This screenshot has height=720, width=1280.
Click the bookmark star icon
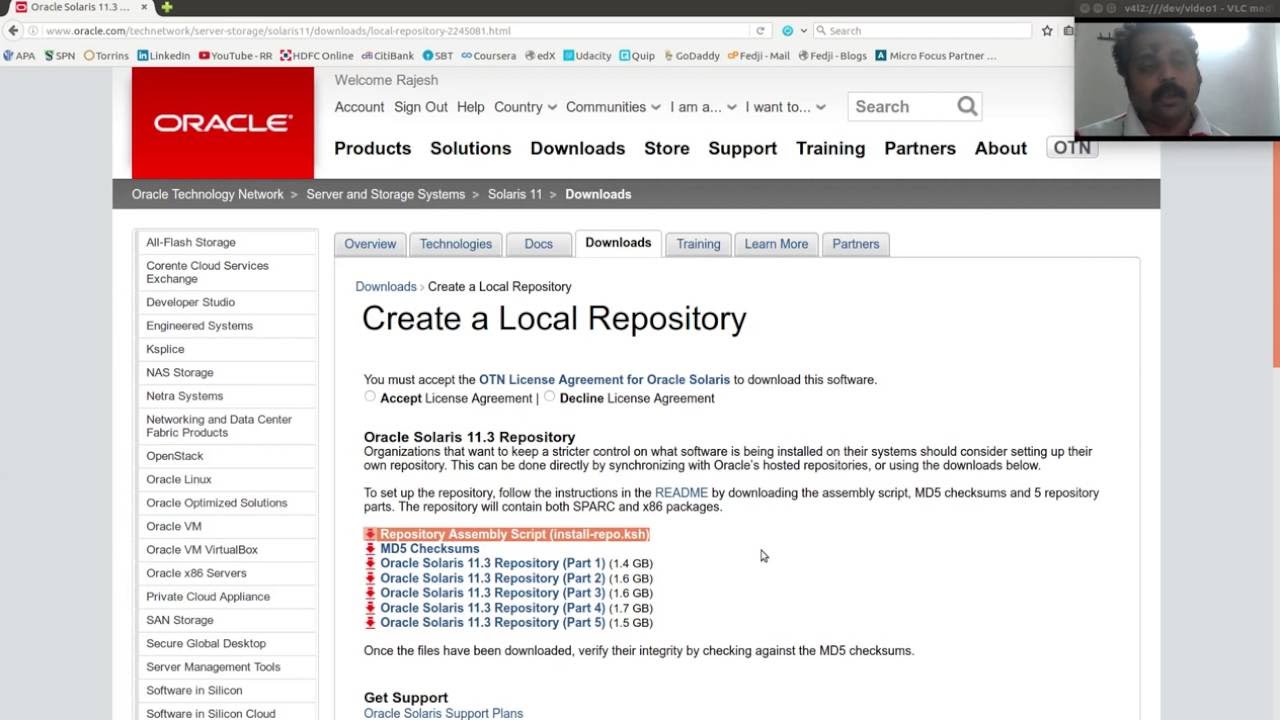click(1047, 31)
